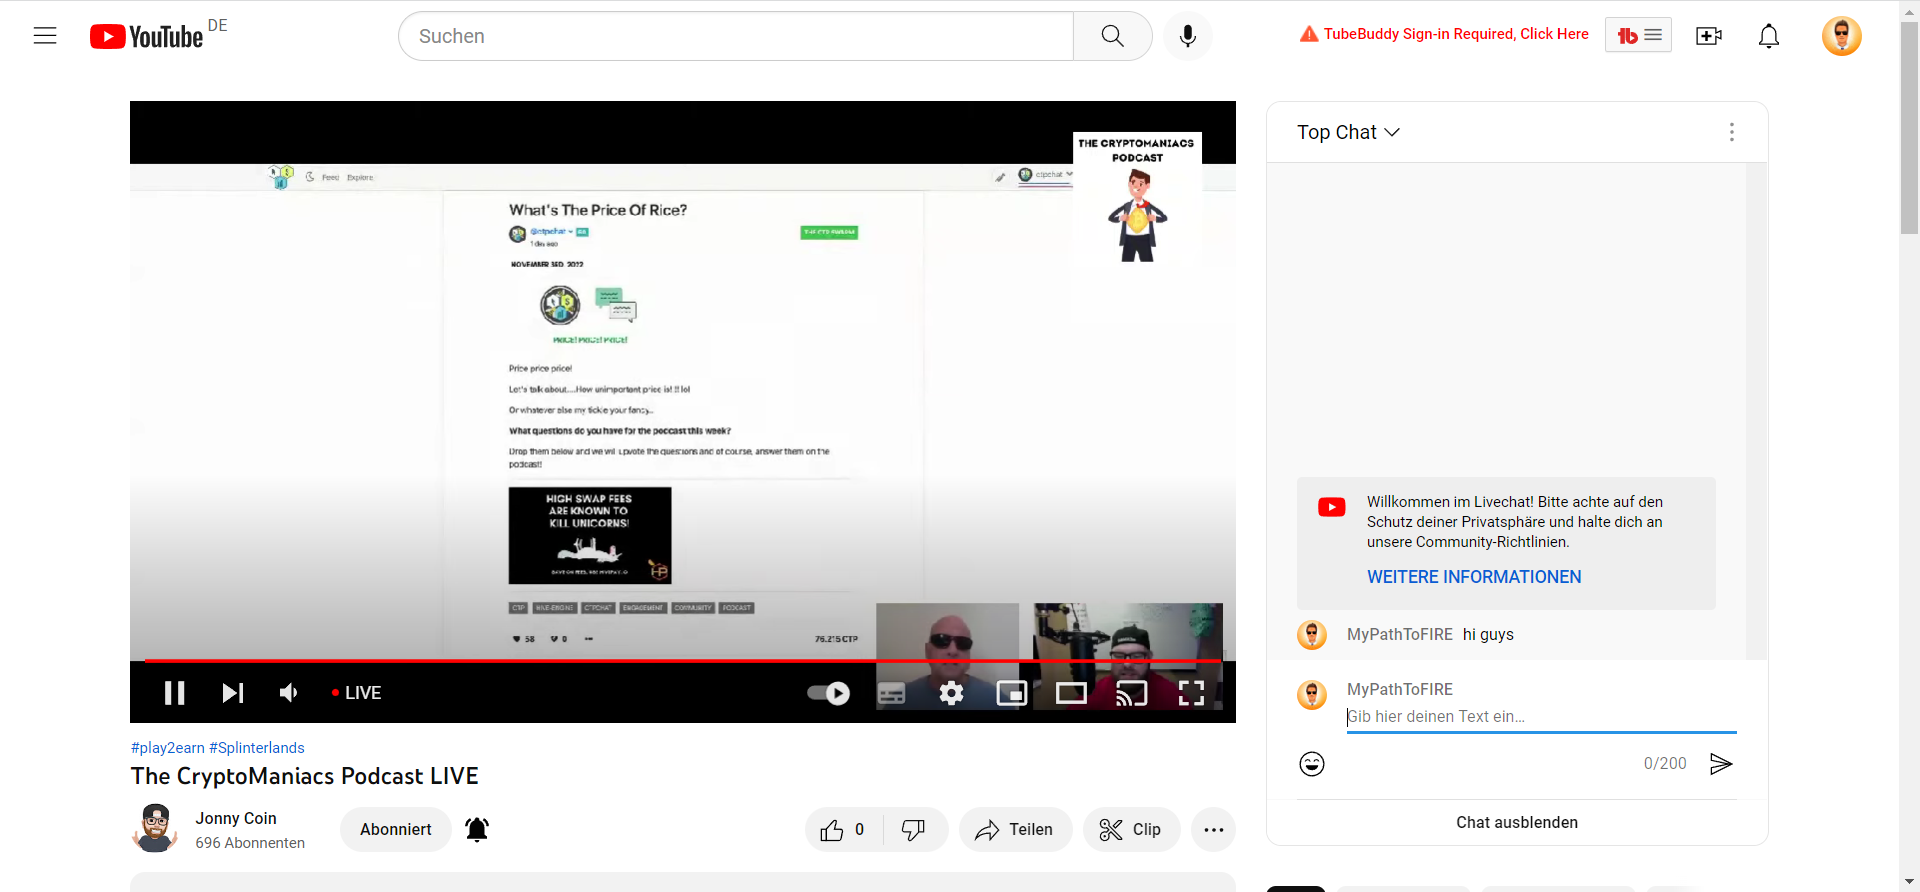Toggle the channel notification bell
The height and width of the screenshot is (892, 1920).
(477, 830)
